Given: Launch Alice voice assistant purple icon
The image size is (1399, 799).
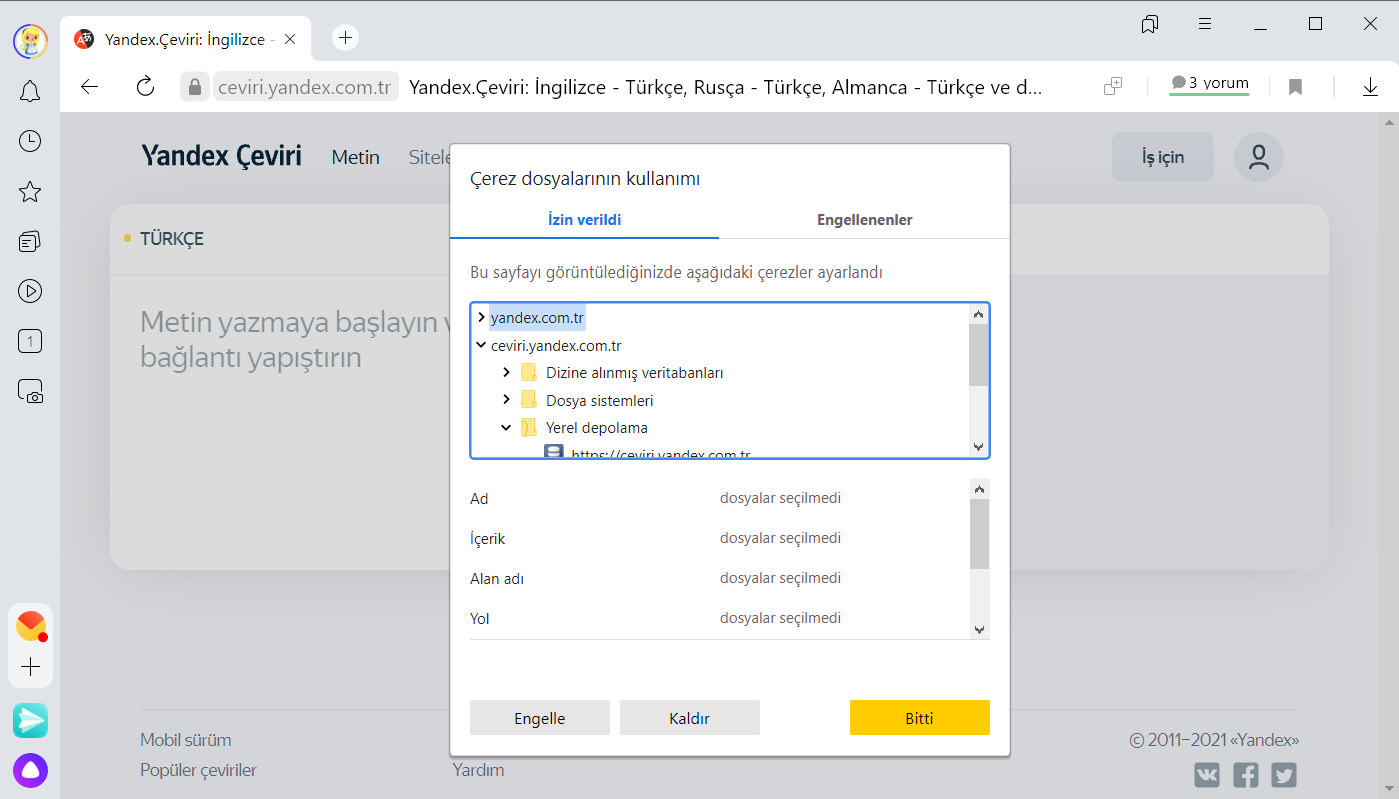Looking at the screenshot, I should click(30, 770).
